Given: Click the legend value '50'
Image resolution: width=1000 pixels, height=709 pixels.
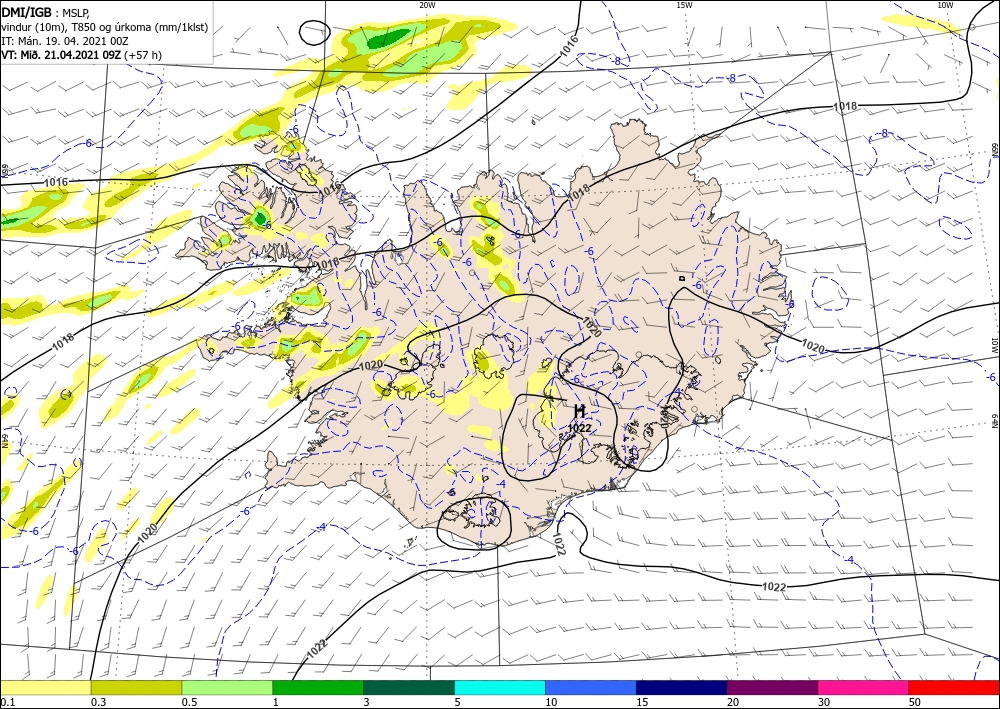Looking at the screenshot, I should (x=915, y=702).
